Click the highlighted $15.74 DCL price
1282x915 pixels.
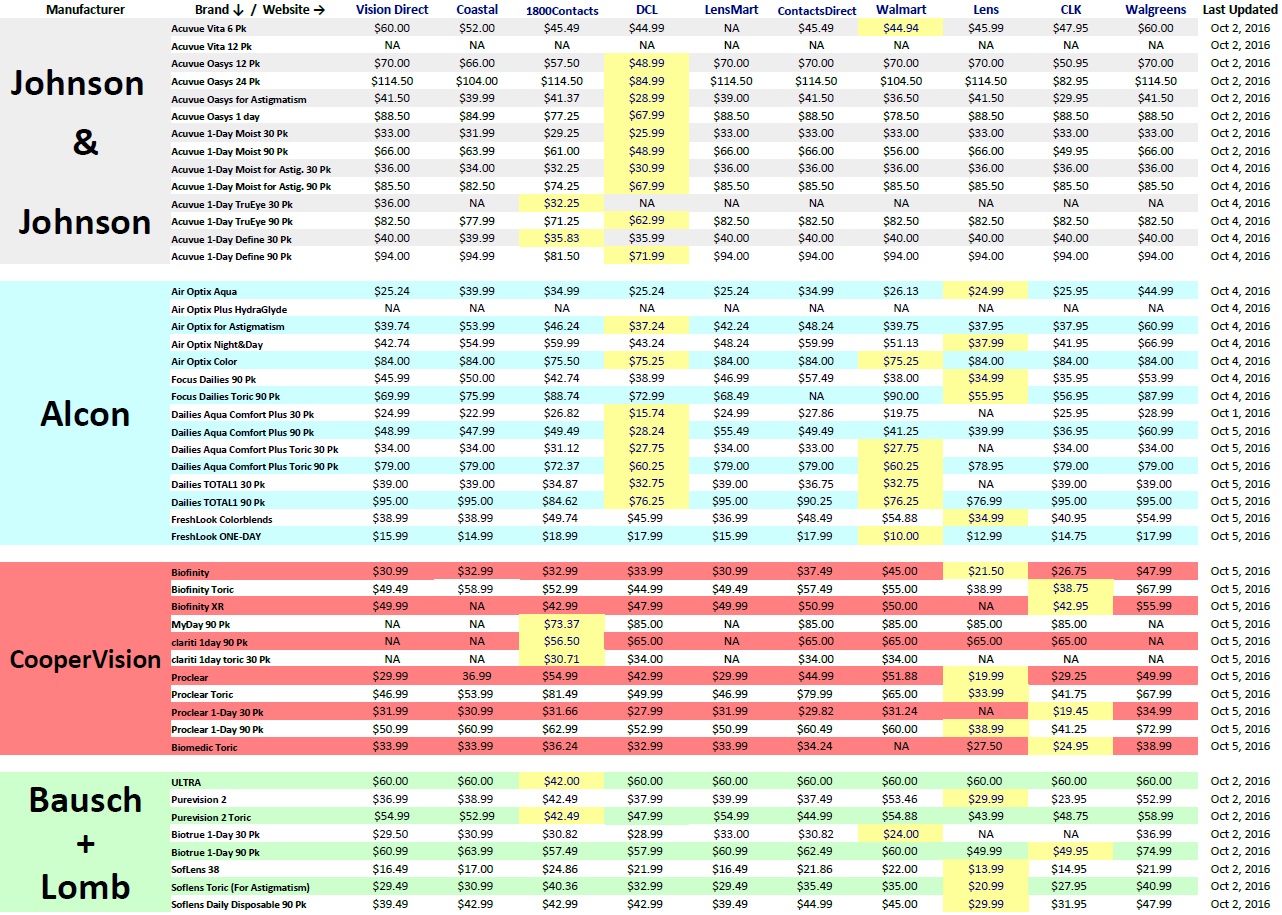647,413
